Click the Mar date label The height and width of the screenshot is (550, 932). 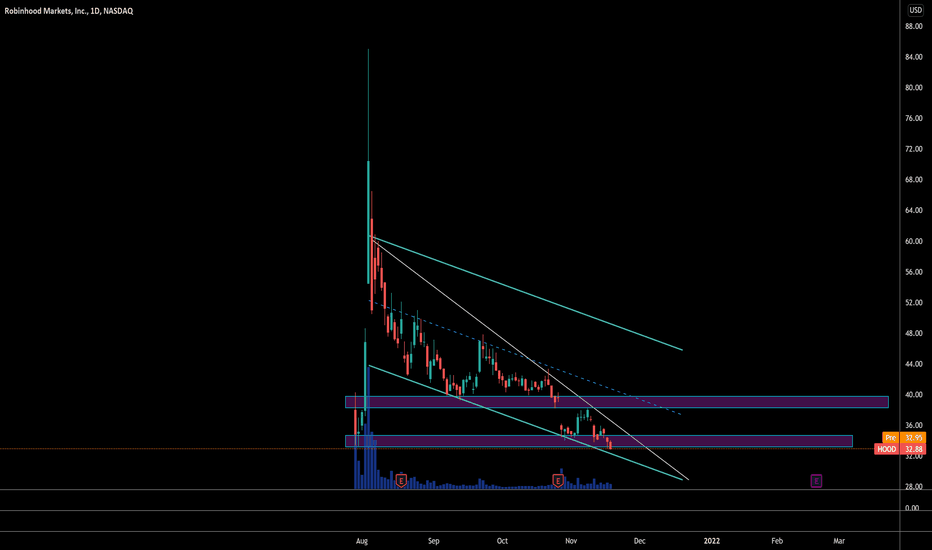coord(839,541)
